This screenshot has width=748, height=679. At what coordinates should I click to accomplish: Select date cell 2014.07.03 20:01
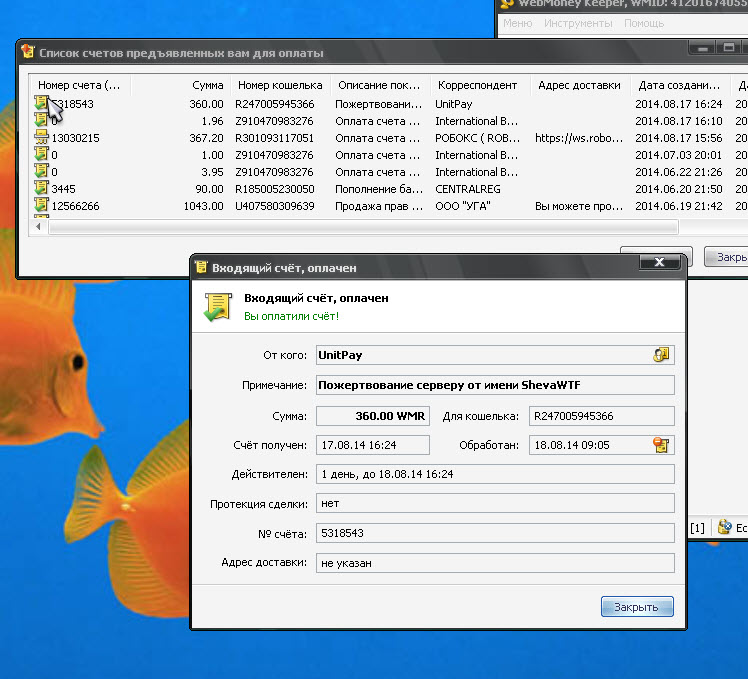(679, 155)
